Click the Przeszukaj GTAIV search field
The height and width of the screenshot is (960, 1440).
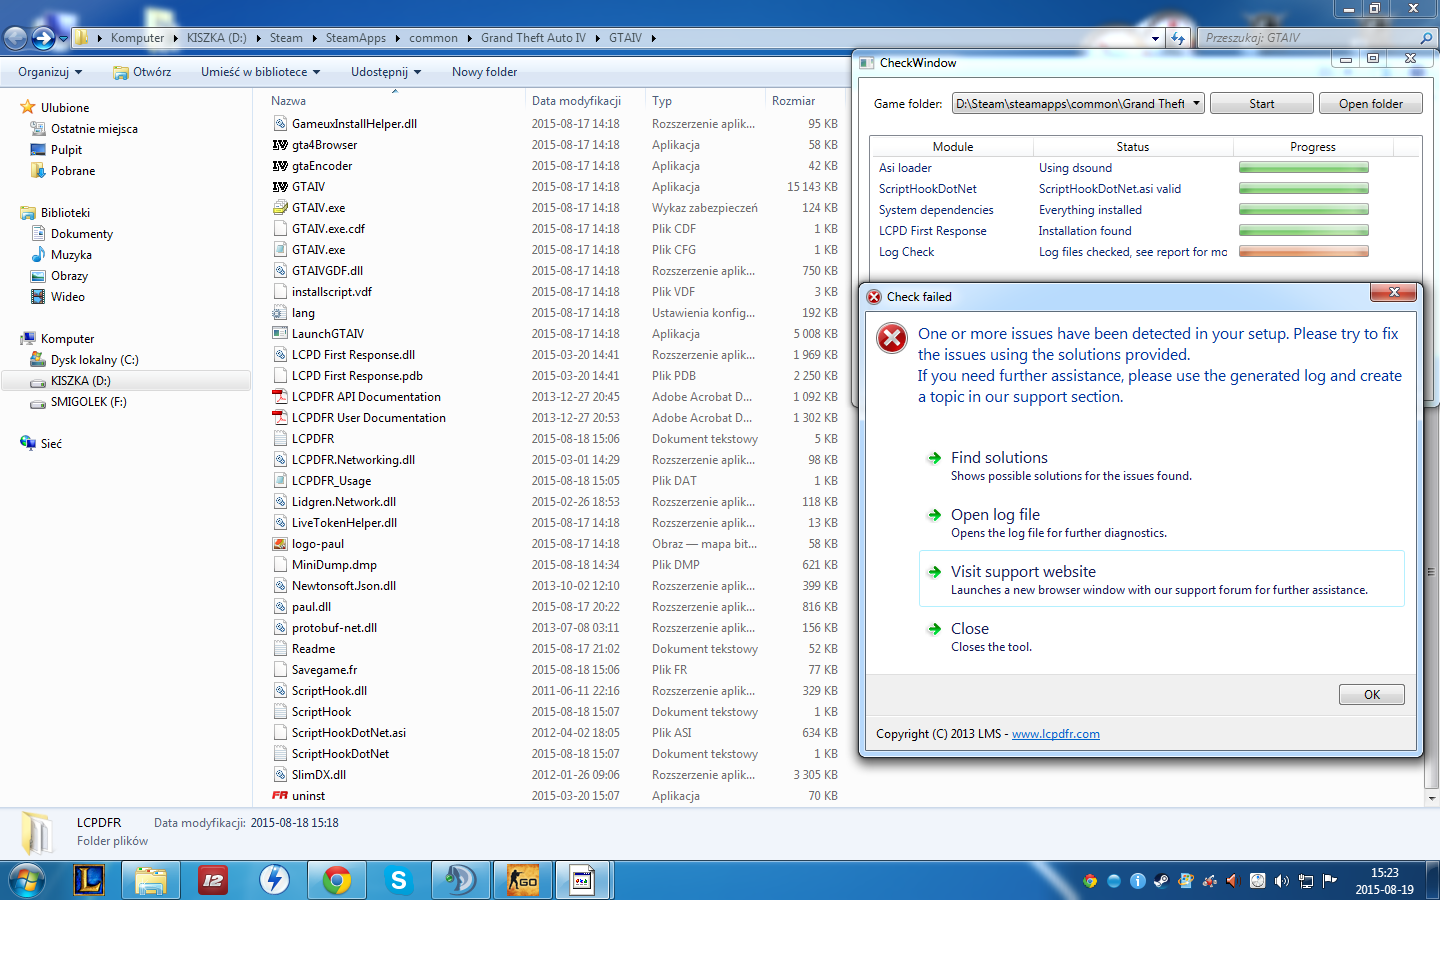click(x=1308, y=38)
